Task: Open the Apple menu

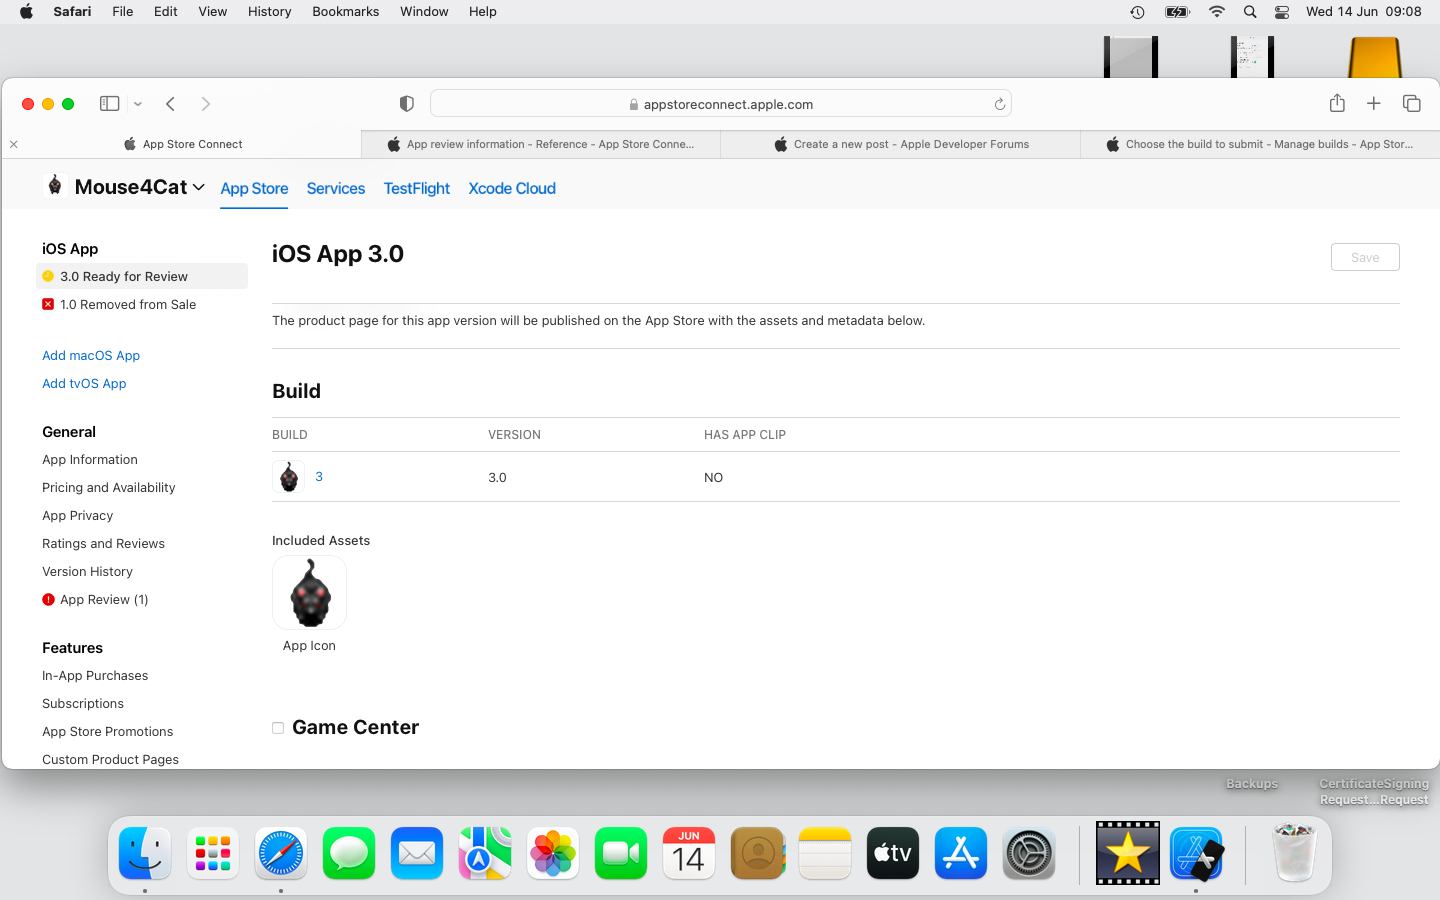Action: point(26,12)
